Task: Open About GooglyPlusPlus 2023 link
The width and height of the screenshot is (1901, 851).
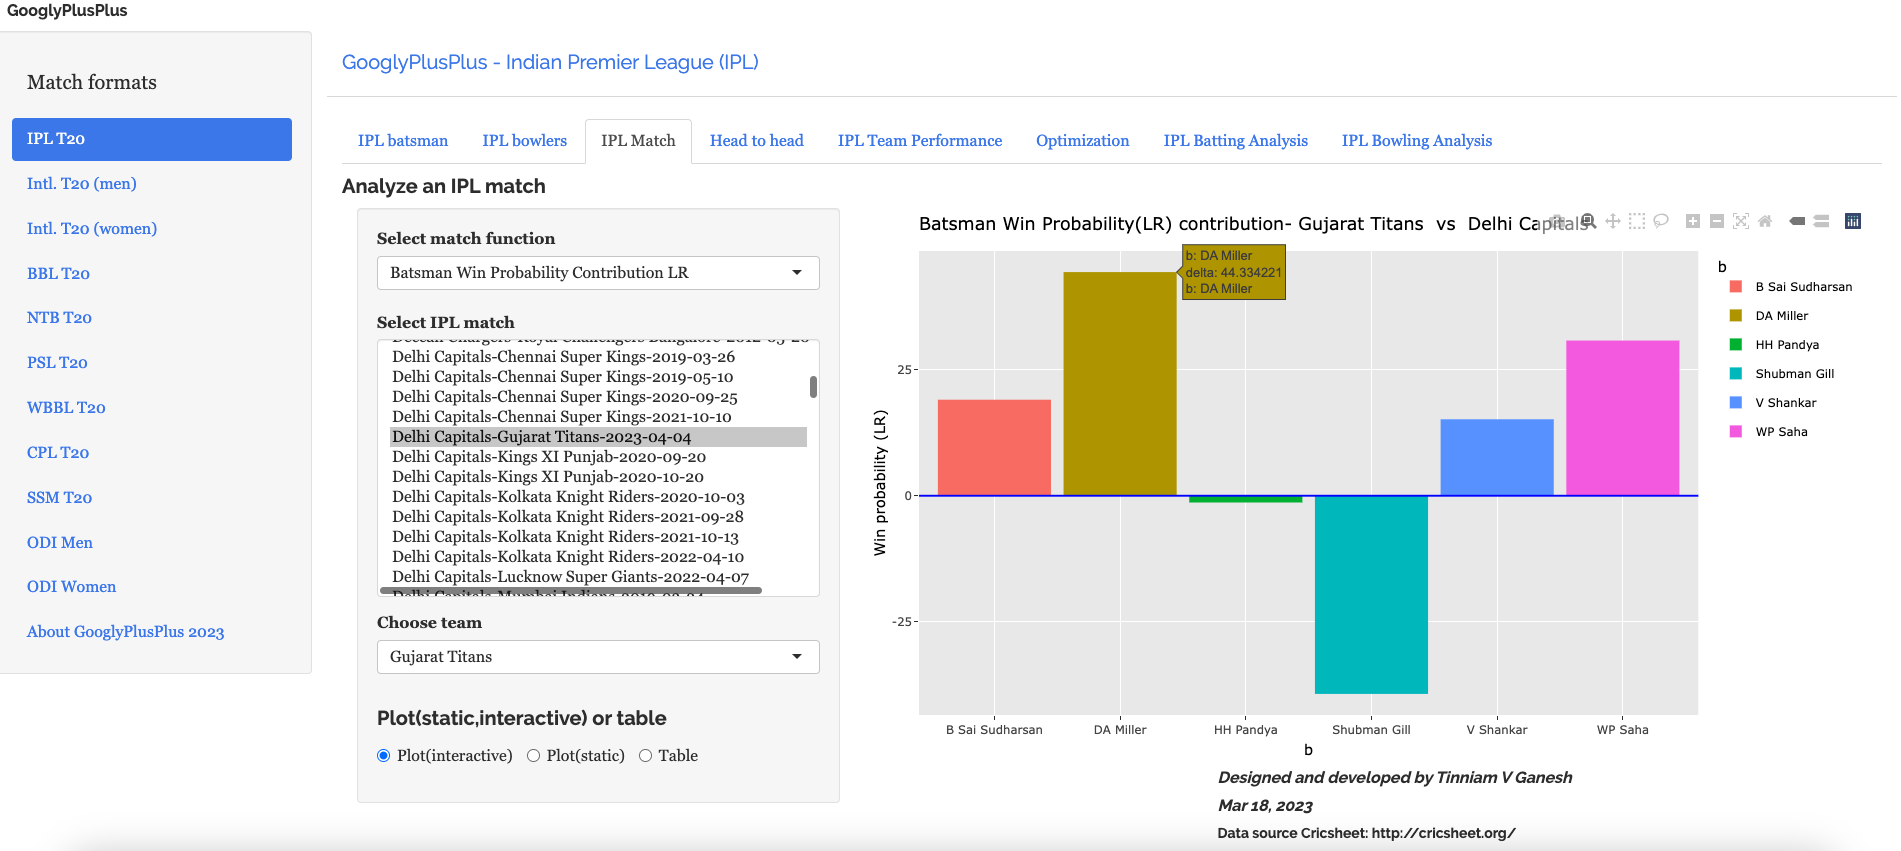Action: pos(125,632)
